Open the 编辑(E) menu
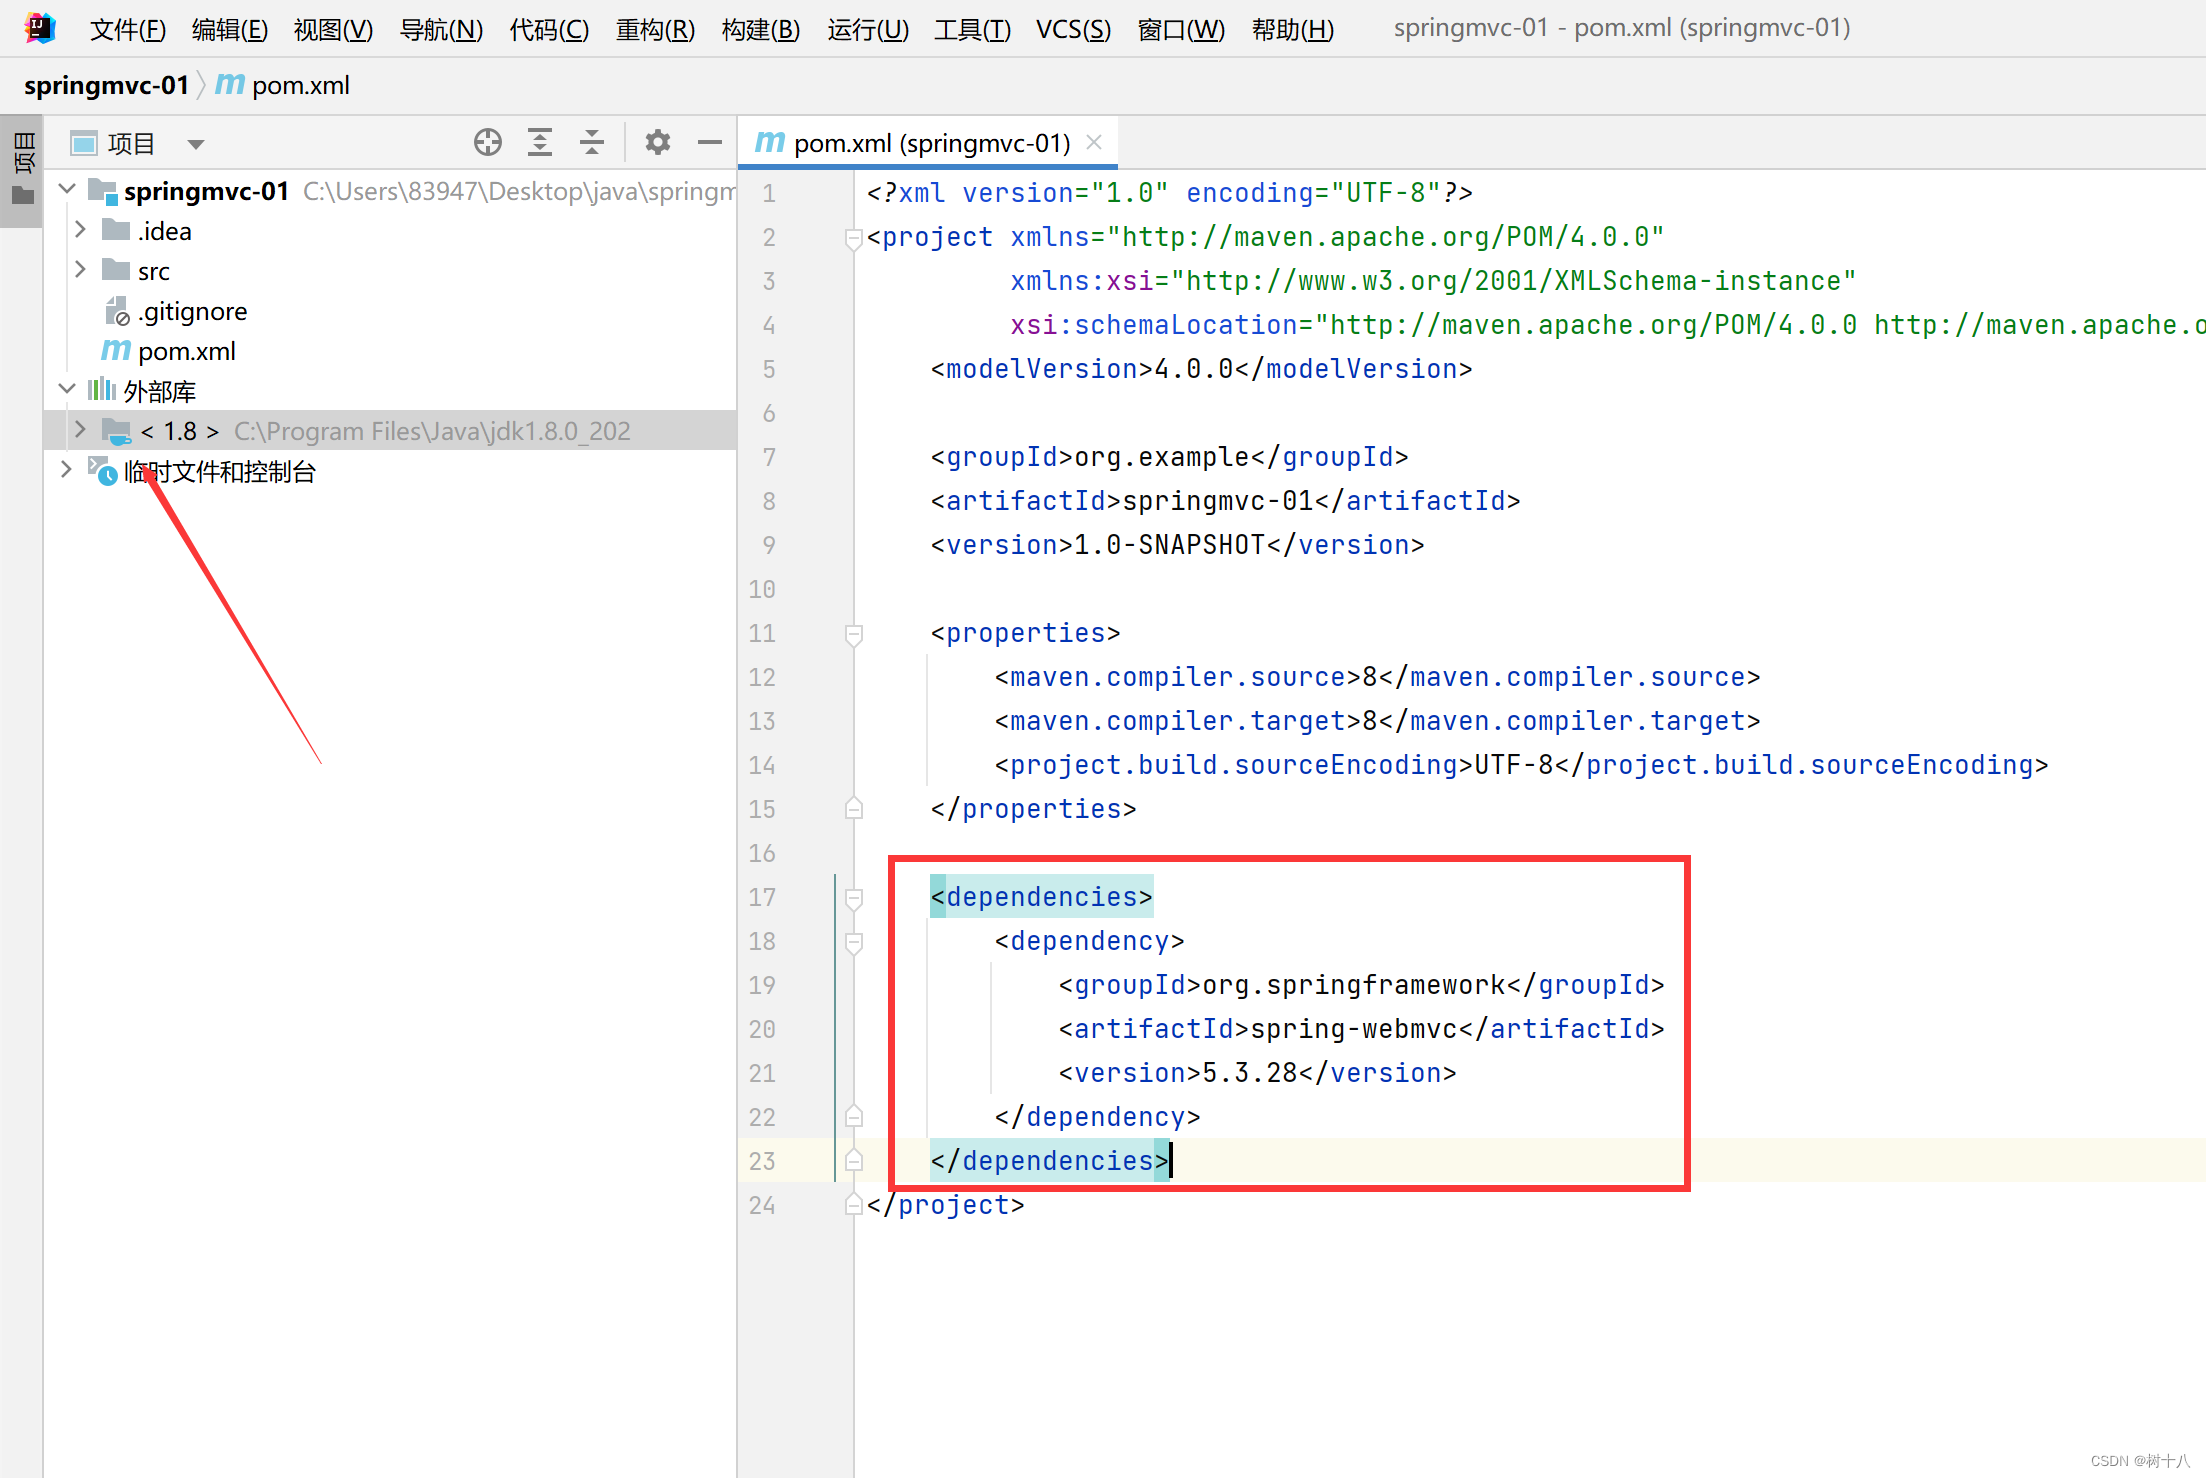The width and height of the screenshot is (2206, 1478). click(230, 29)
